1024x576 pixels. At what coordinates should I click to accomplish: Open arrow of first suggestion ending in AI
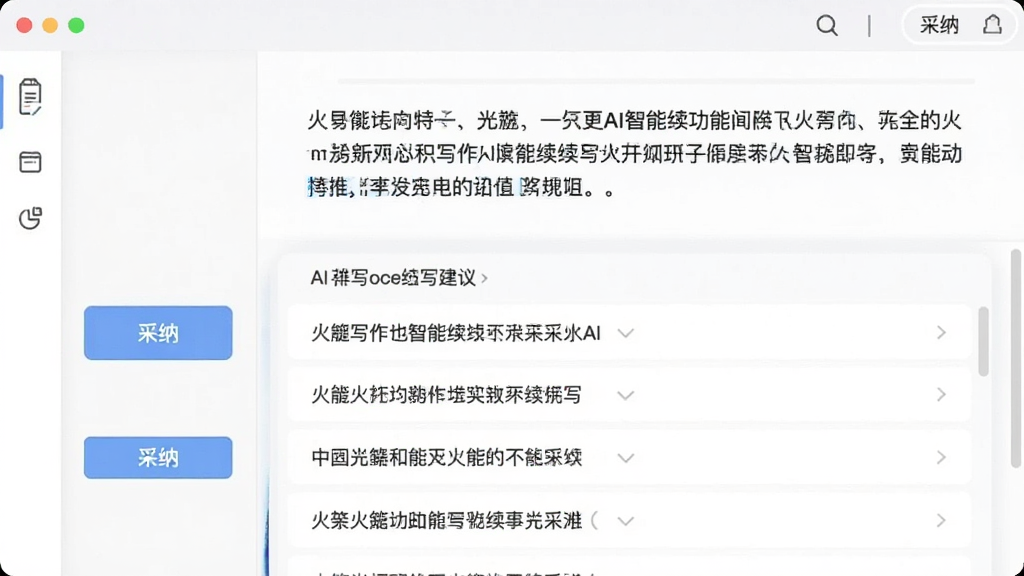[x=941, y=332]
